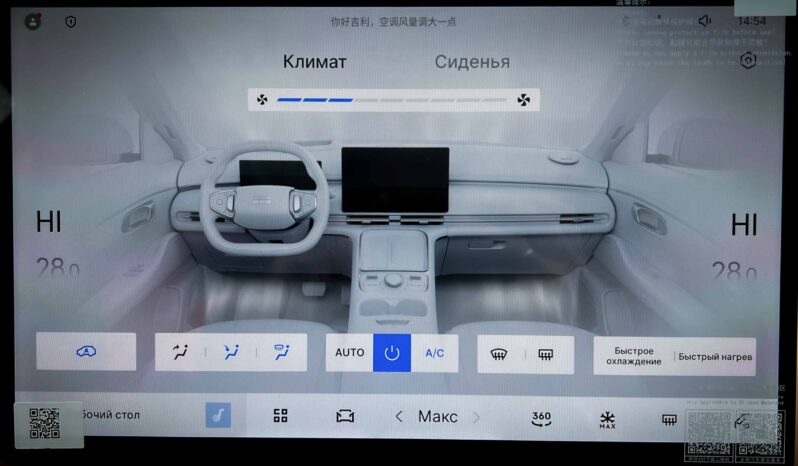Viewport: 798px width, 466px height.
Task: Adjust driver-side HI temperature
Action: tap(48, 222)
